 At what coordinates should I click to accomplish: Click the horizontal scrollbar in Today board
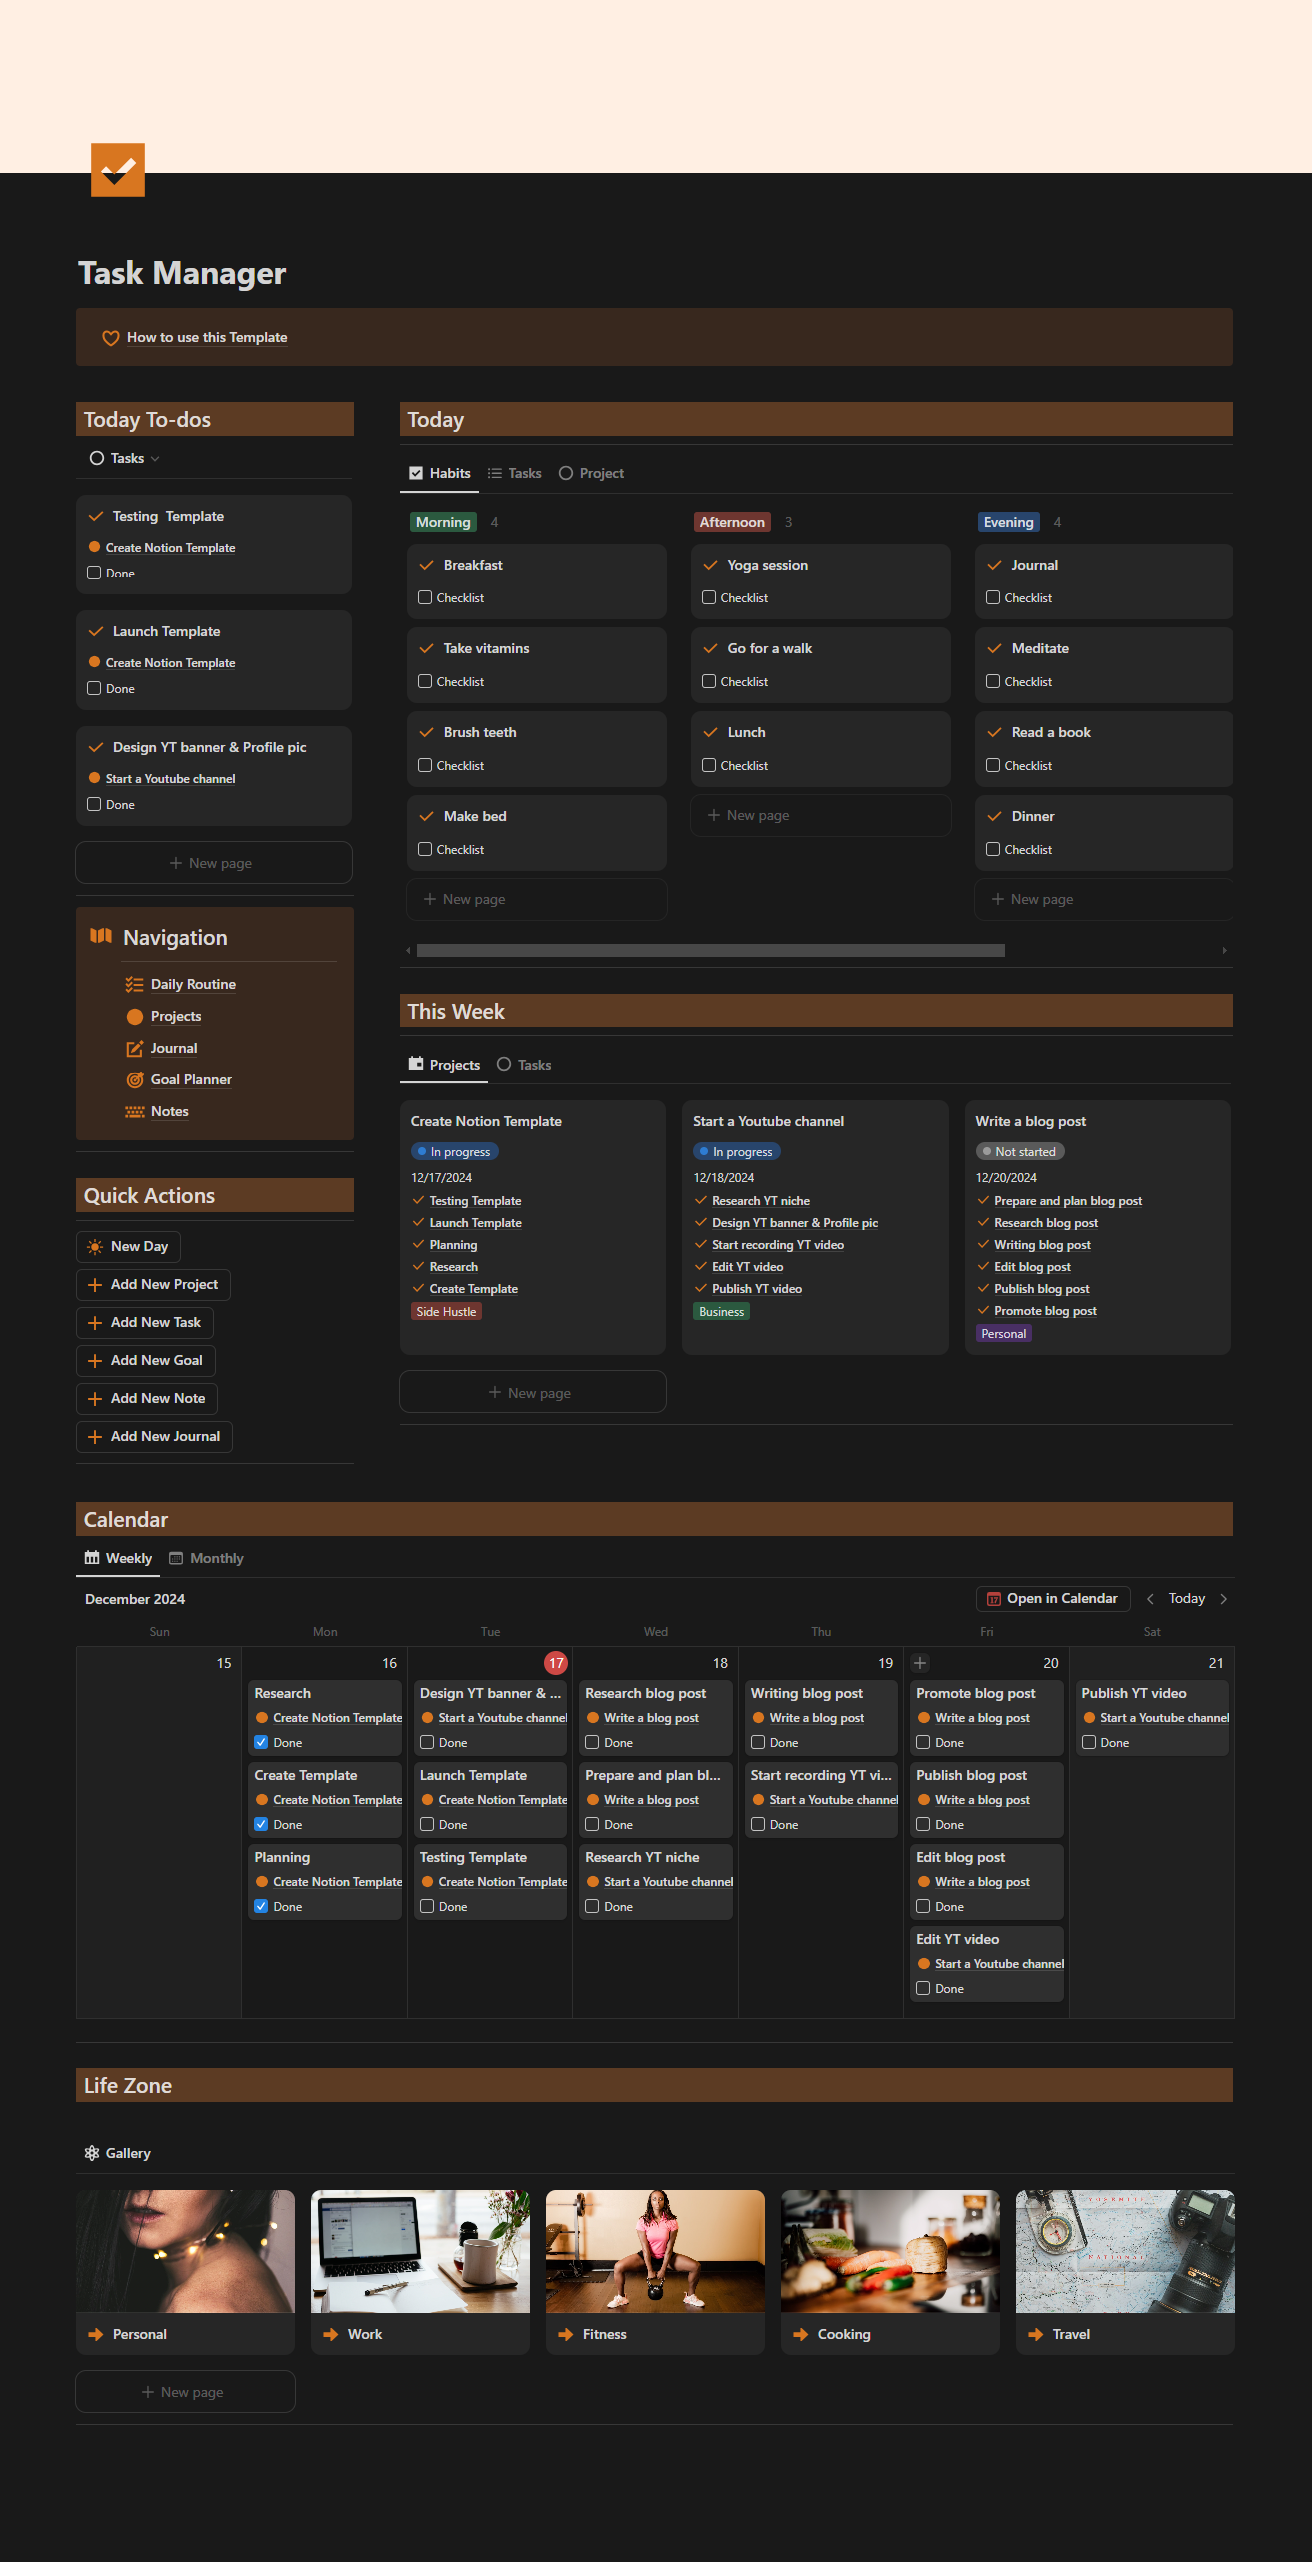click(x=710, y=951)
